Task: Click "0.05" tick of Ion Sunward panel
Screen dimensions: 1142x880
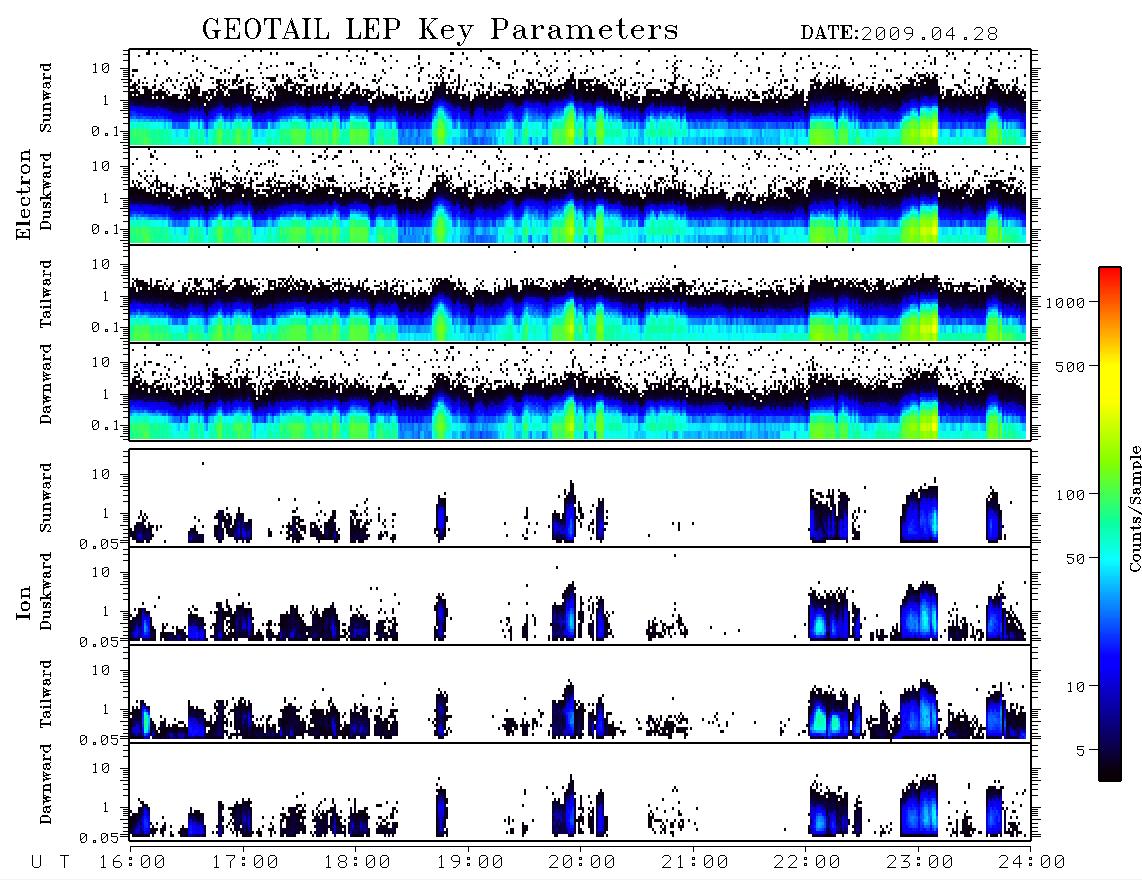Action: coord(99,543)
